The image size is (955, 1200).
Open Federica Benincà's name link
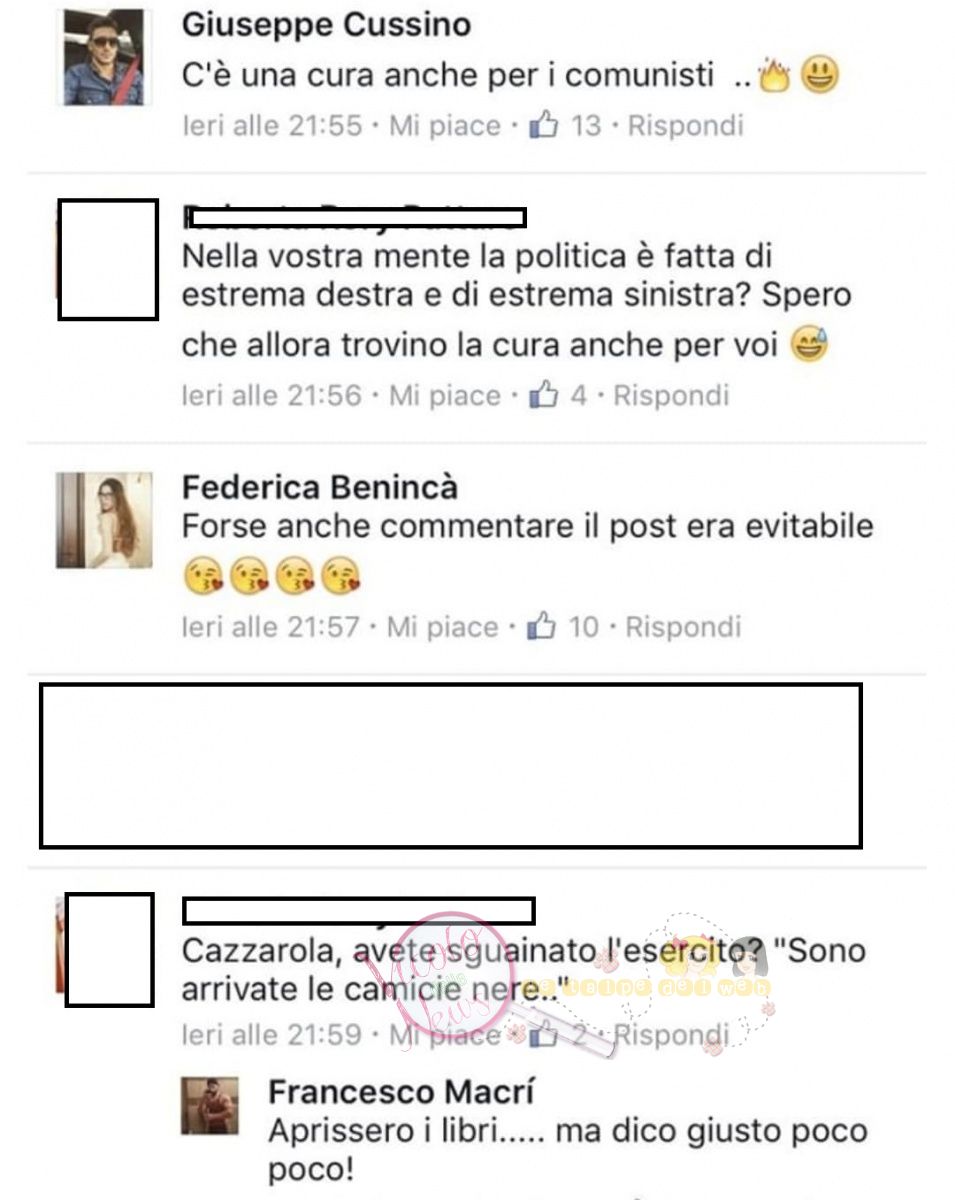[320, 487]
